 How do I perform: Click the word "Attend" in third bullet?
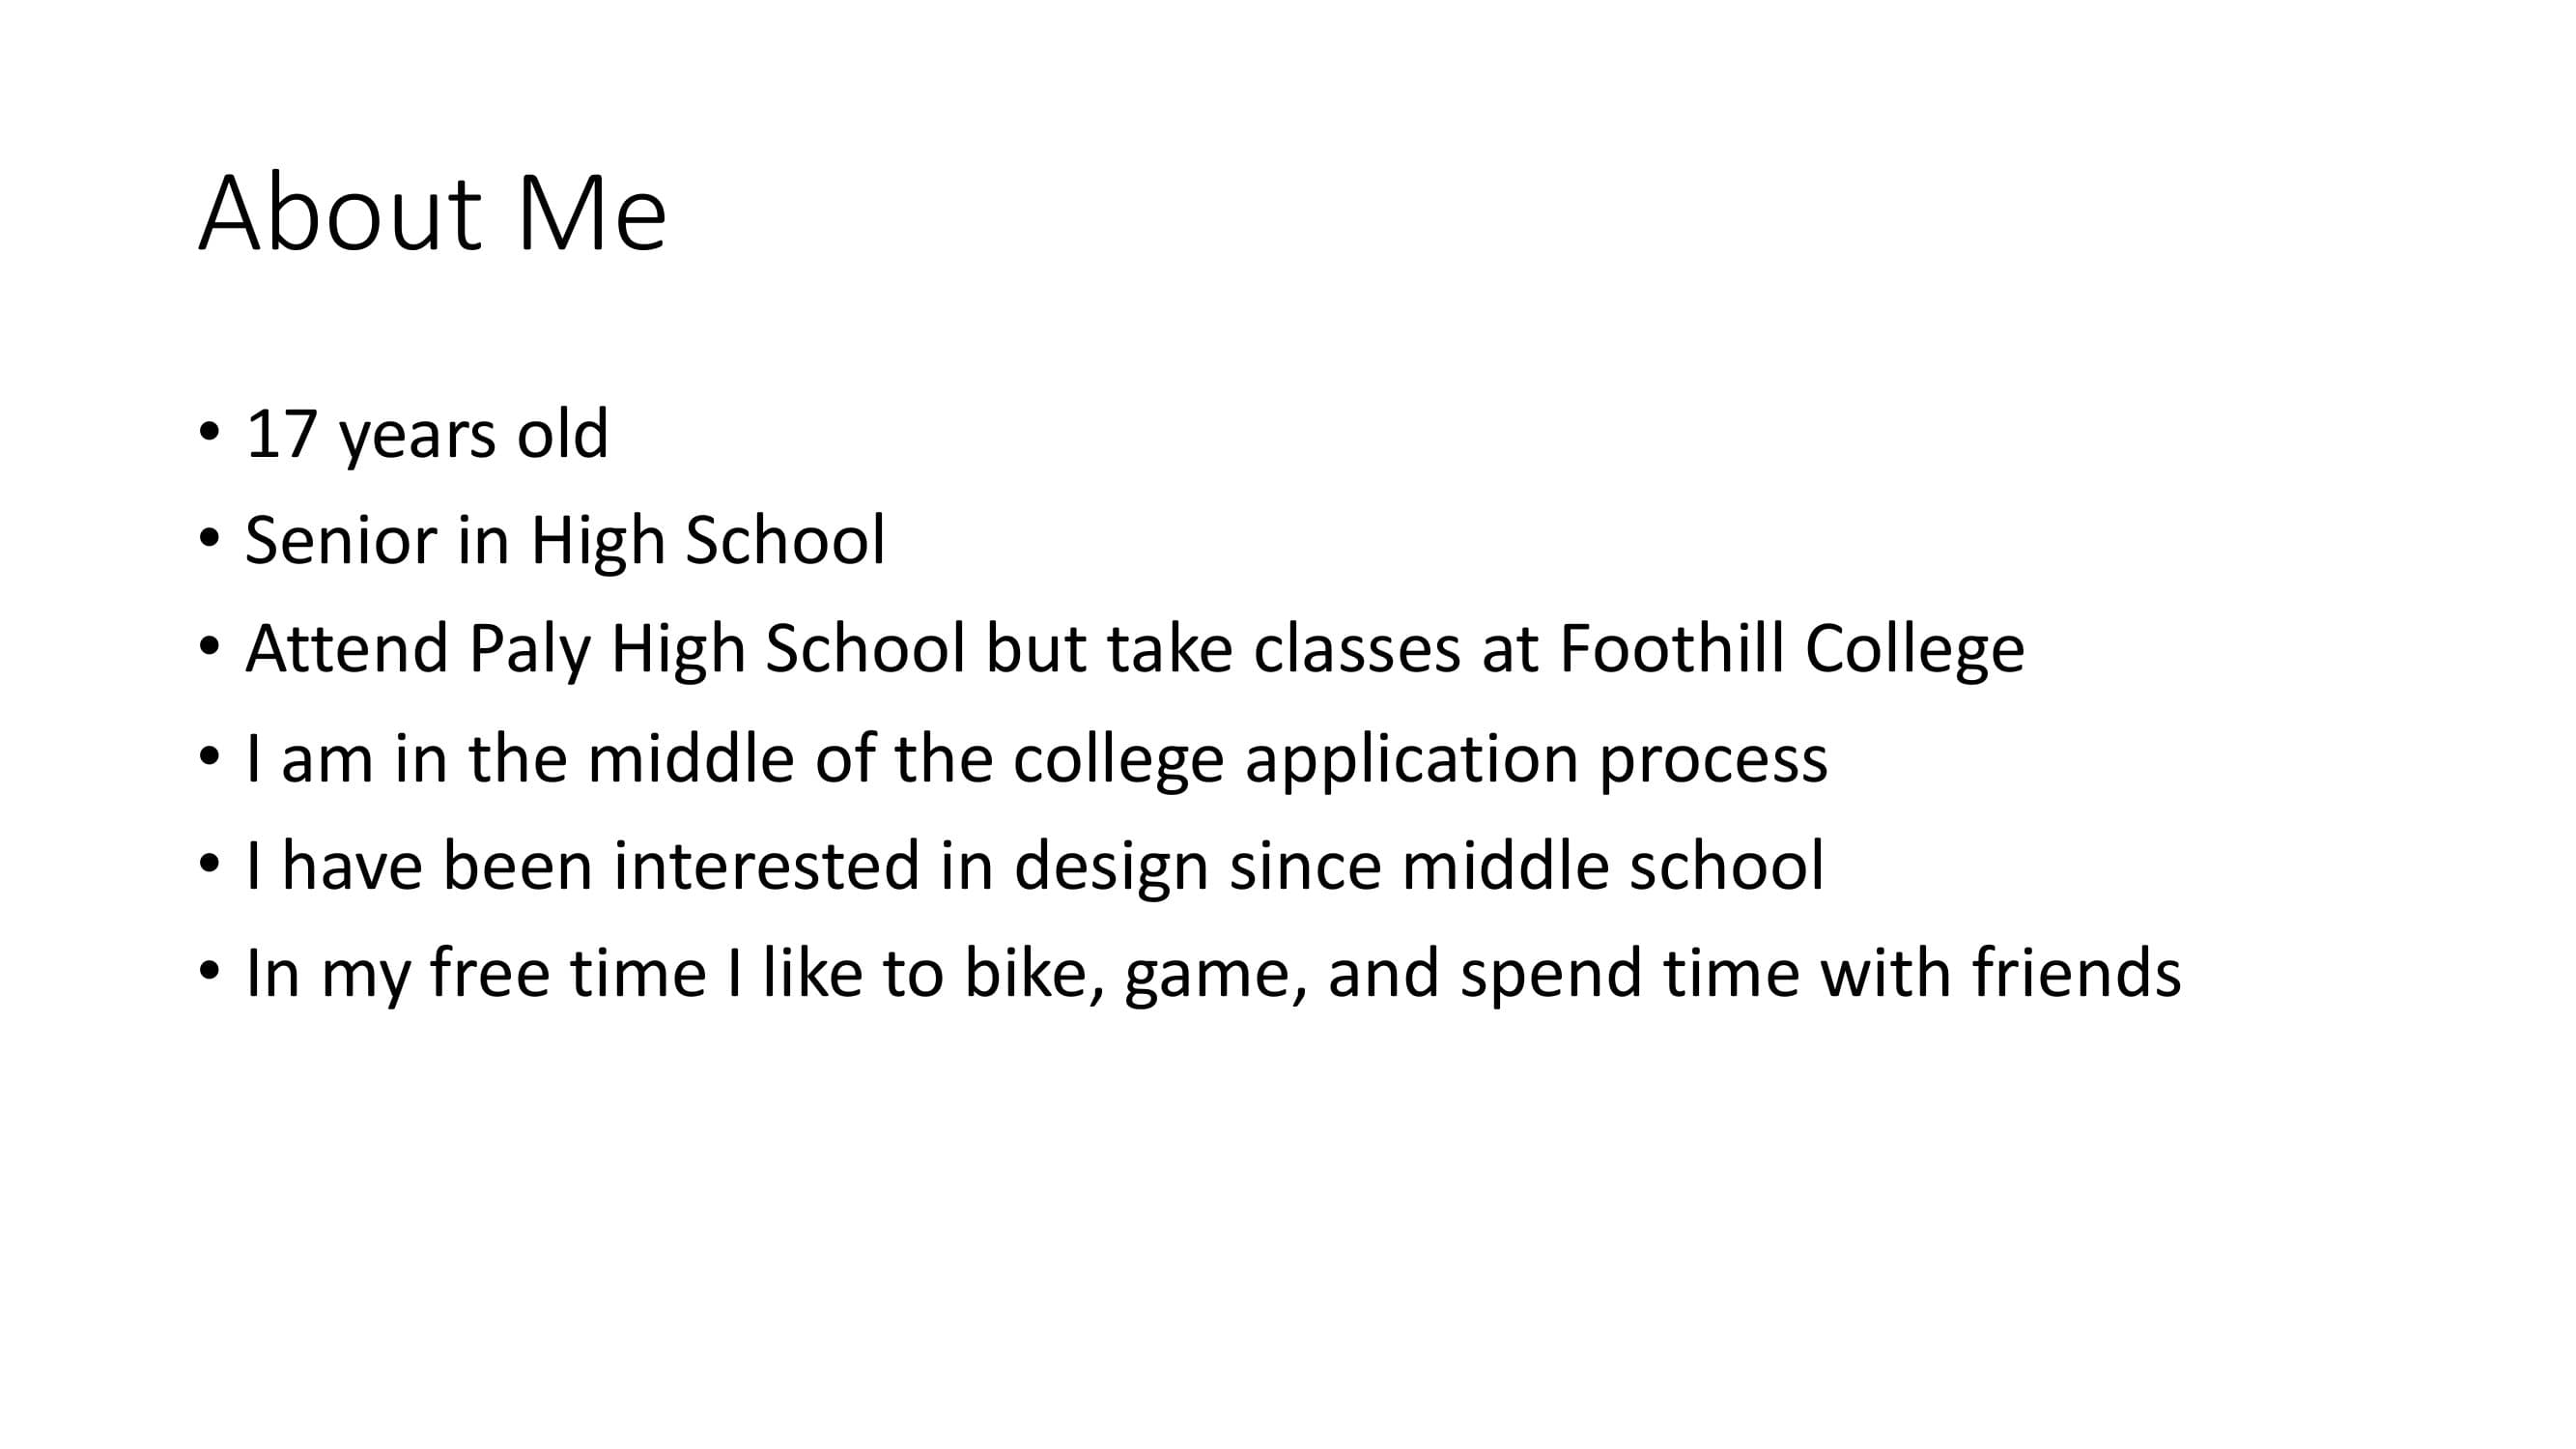click(346, 648)
